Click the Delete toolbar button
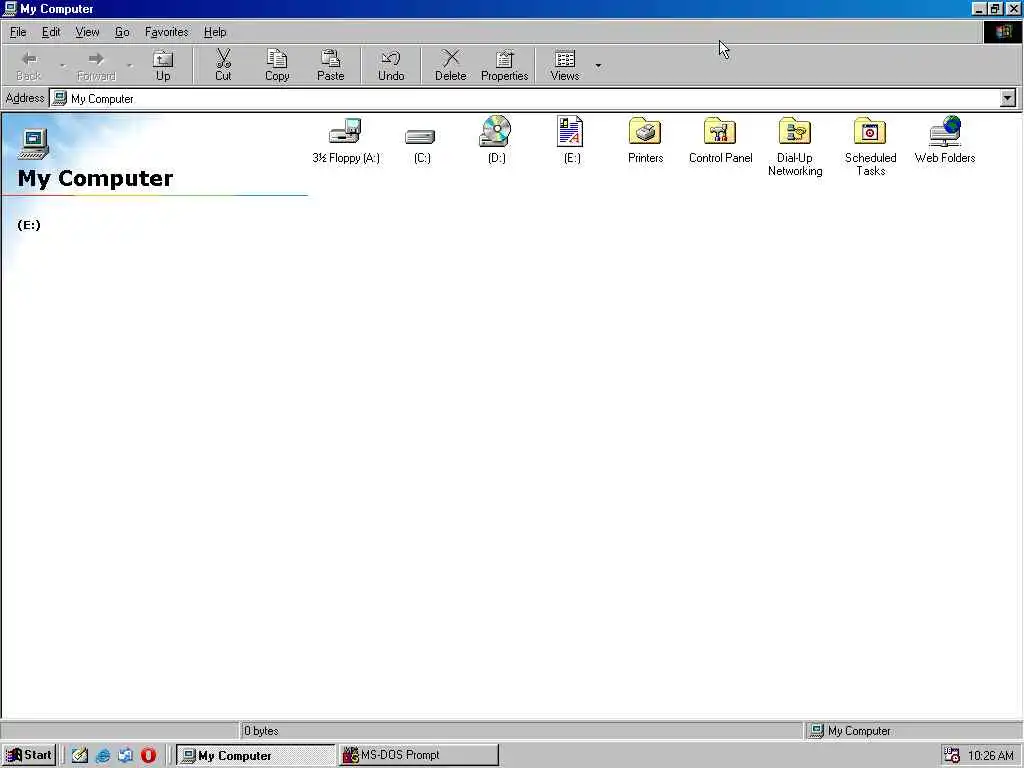1024x768 pixels. [451, 66]
